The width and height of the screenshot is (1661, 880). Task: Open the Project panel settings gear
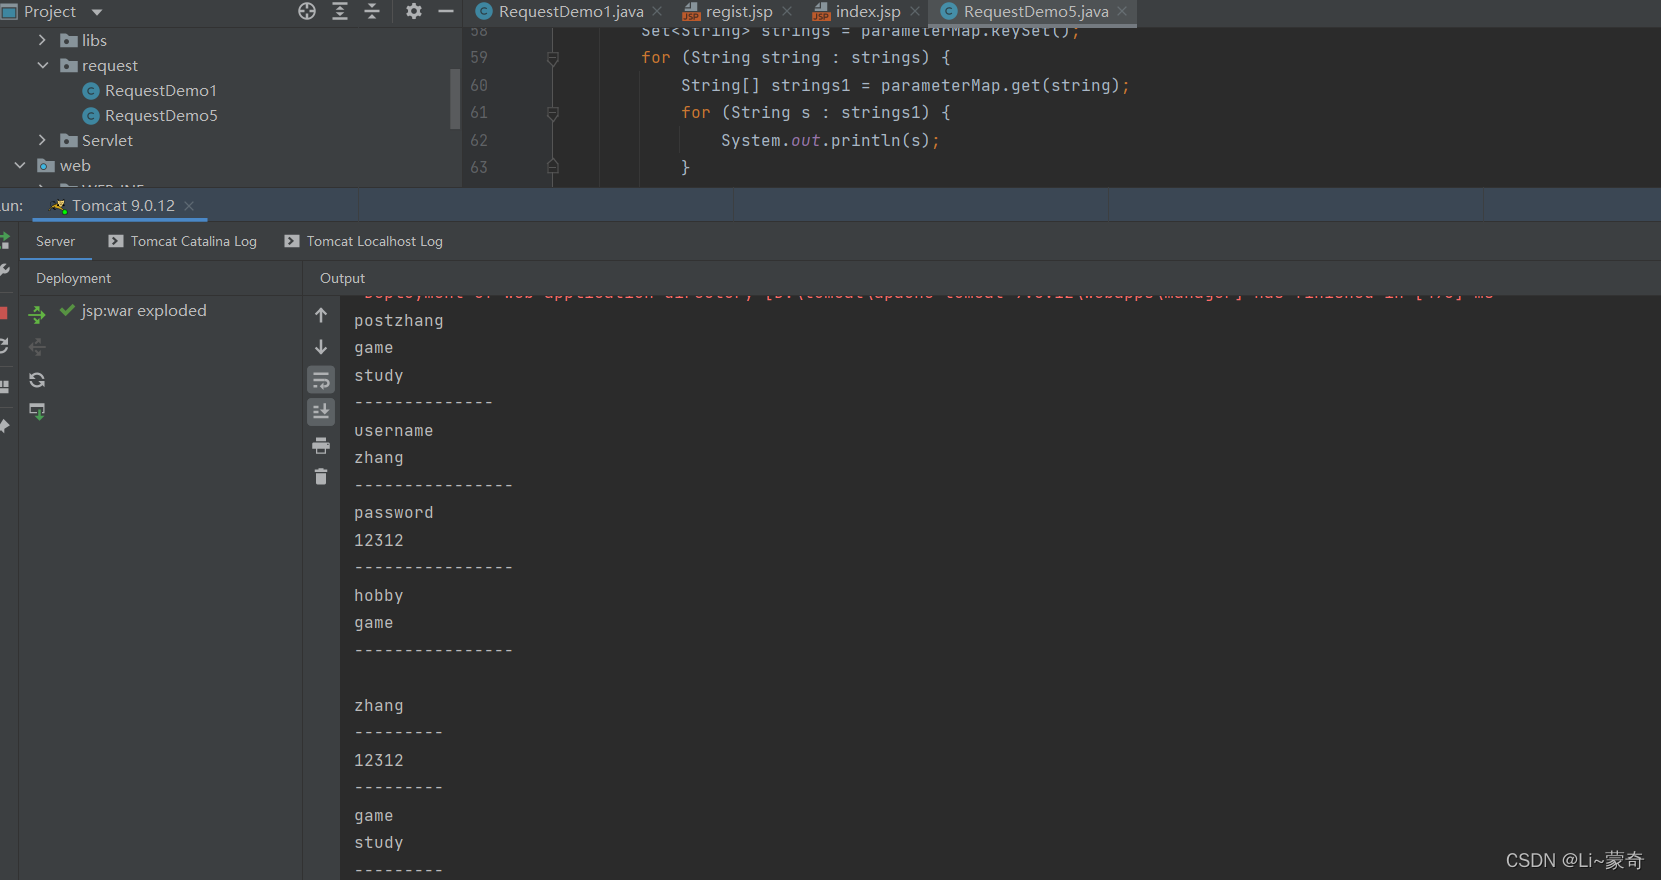414,11
